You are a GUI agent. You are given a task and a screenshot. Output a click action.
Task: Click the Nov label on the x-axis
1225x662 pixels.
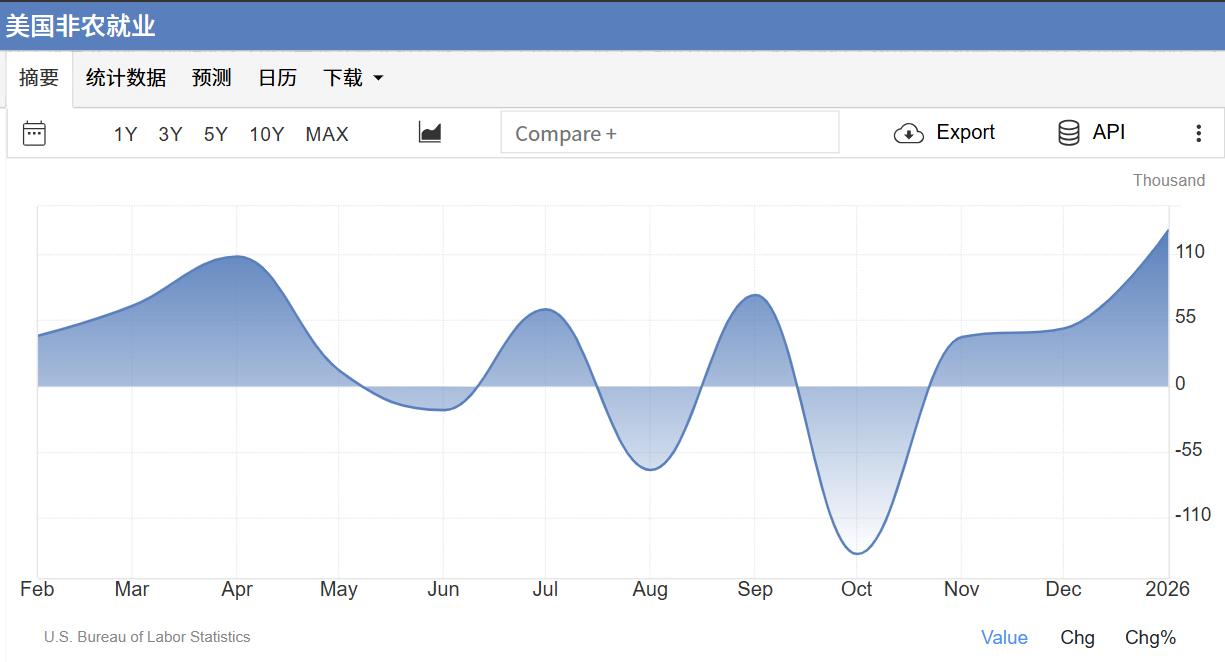pyautogui.click(x=962, y=589)
